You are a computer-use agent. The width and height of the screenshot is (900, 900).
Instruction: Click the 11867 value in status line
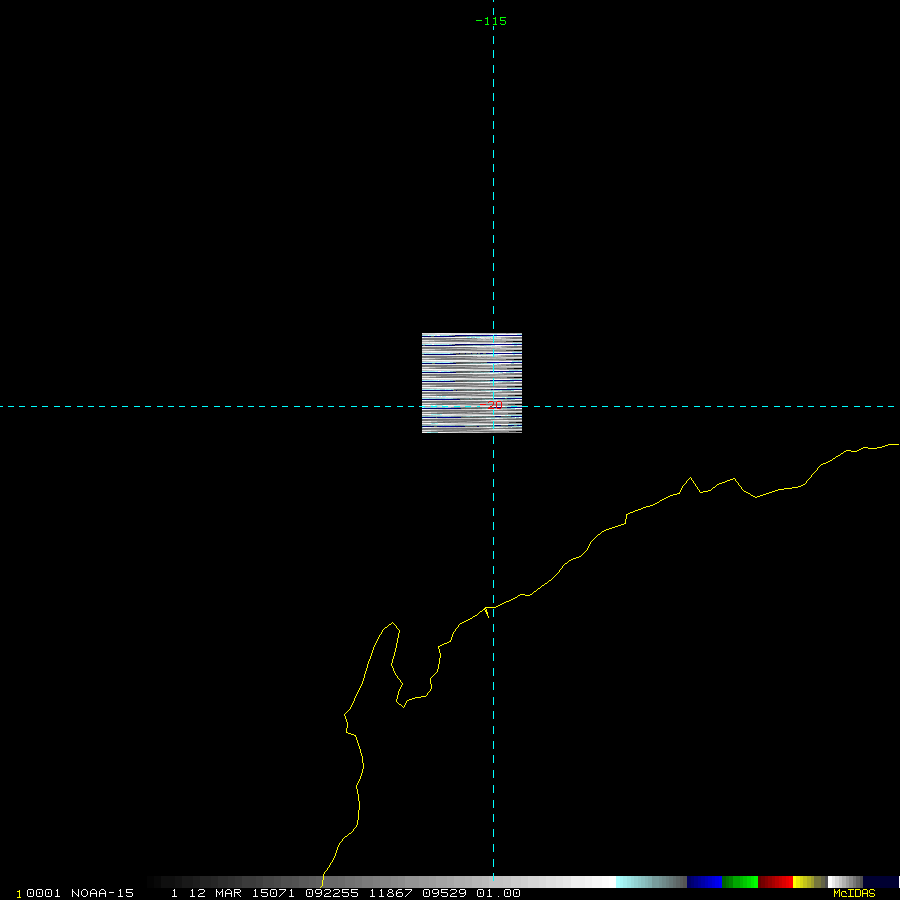point(389,893)
